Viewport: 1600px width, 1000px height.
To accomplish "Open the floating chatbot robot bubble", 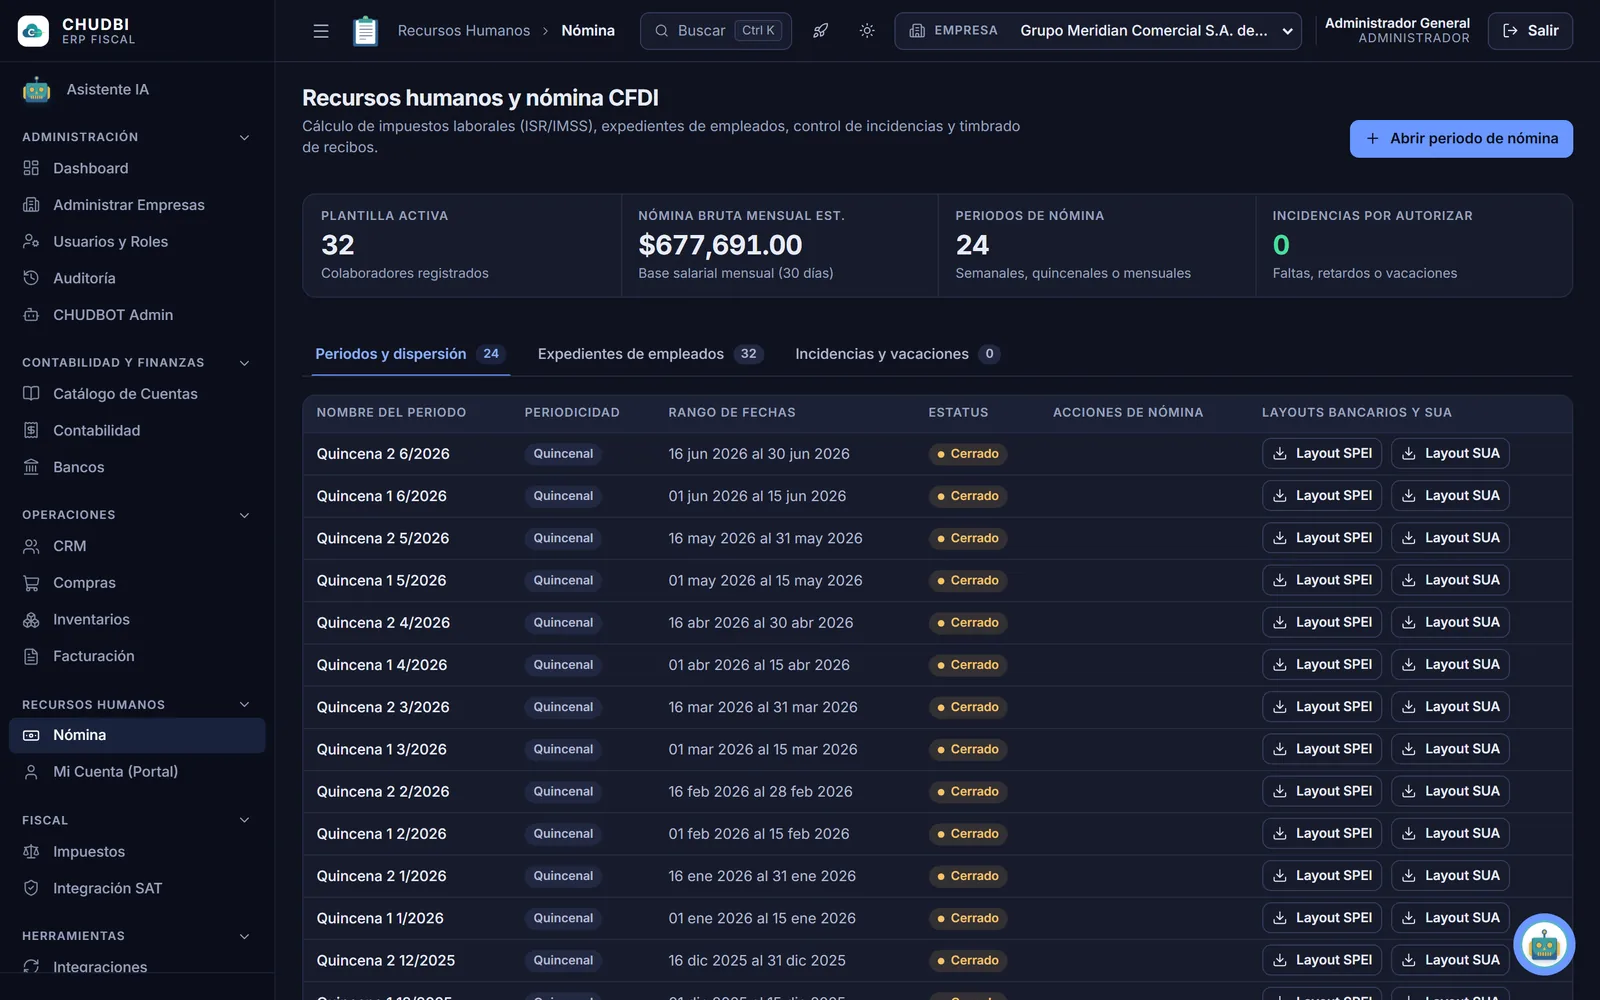I will click(1544, 944).
